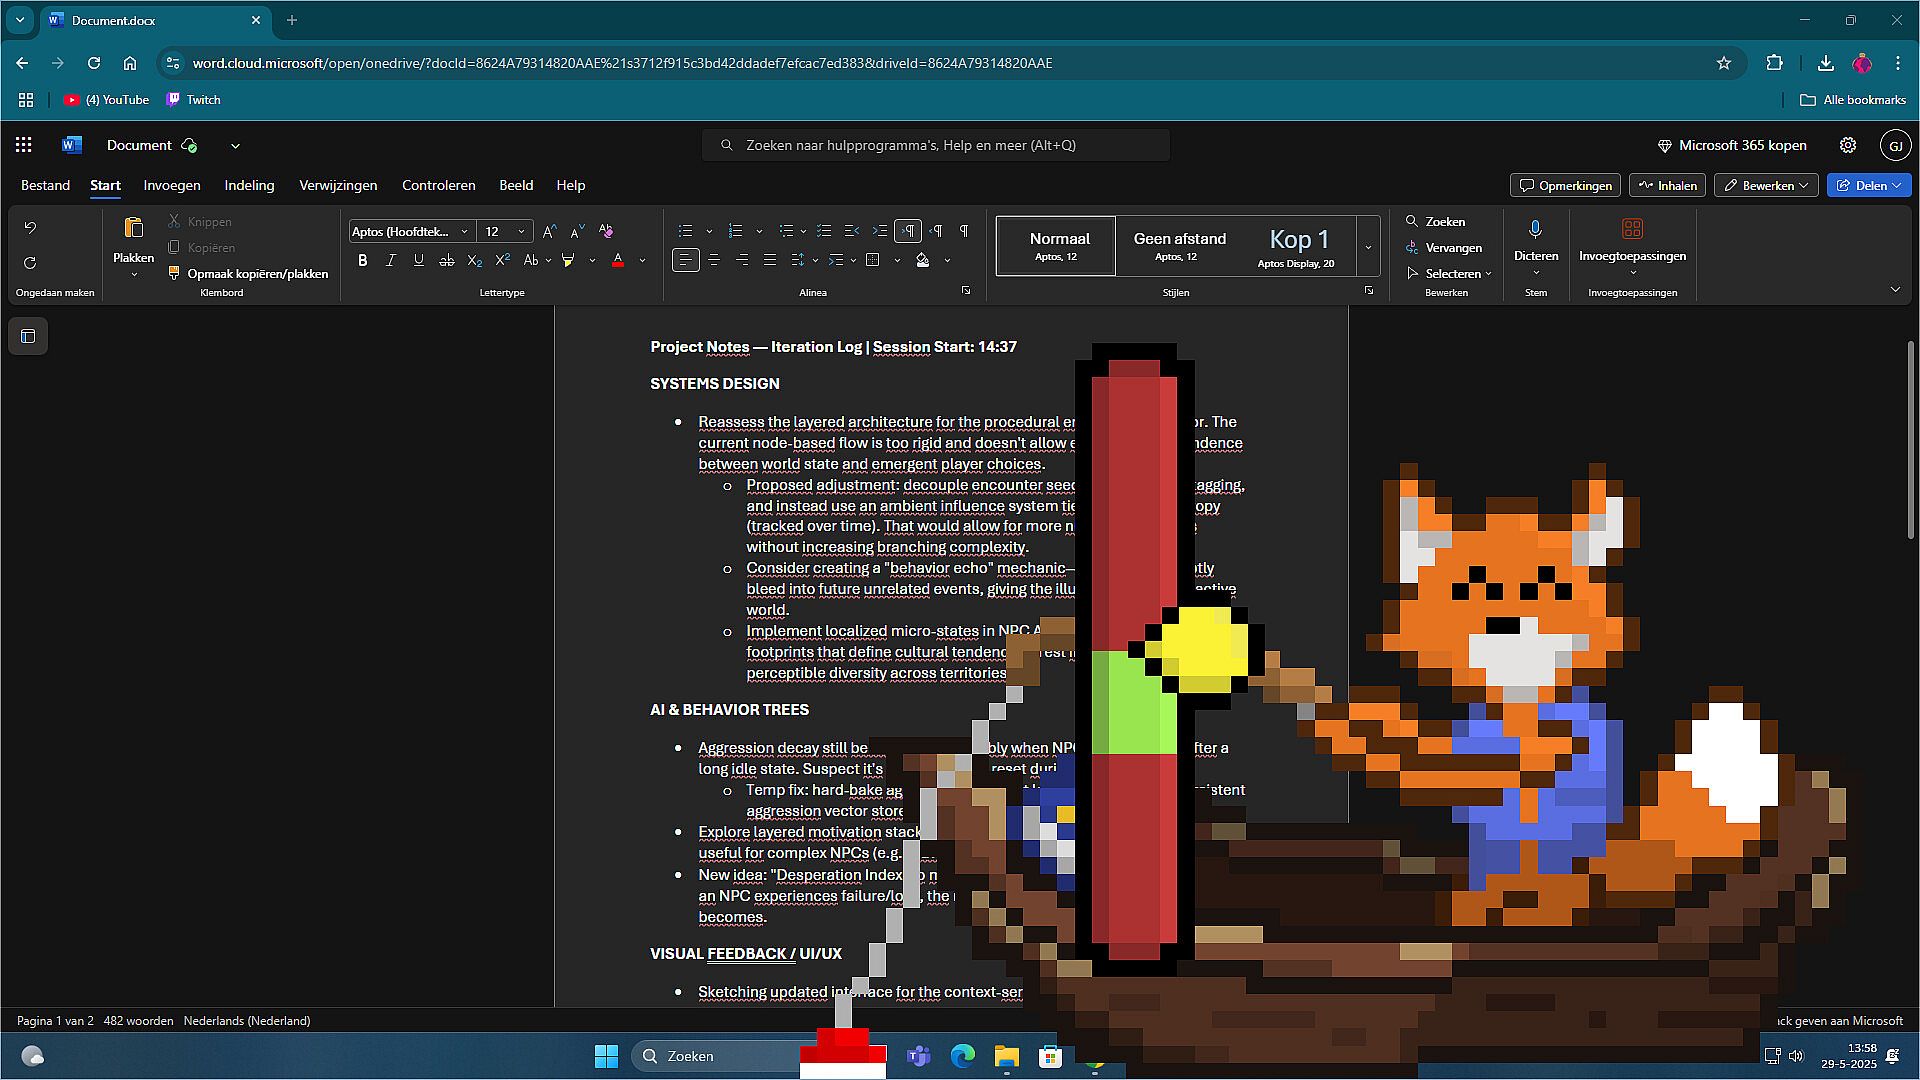Click the increase indent icon
Screen dimensions: 1920x1080
click(879, 231)
